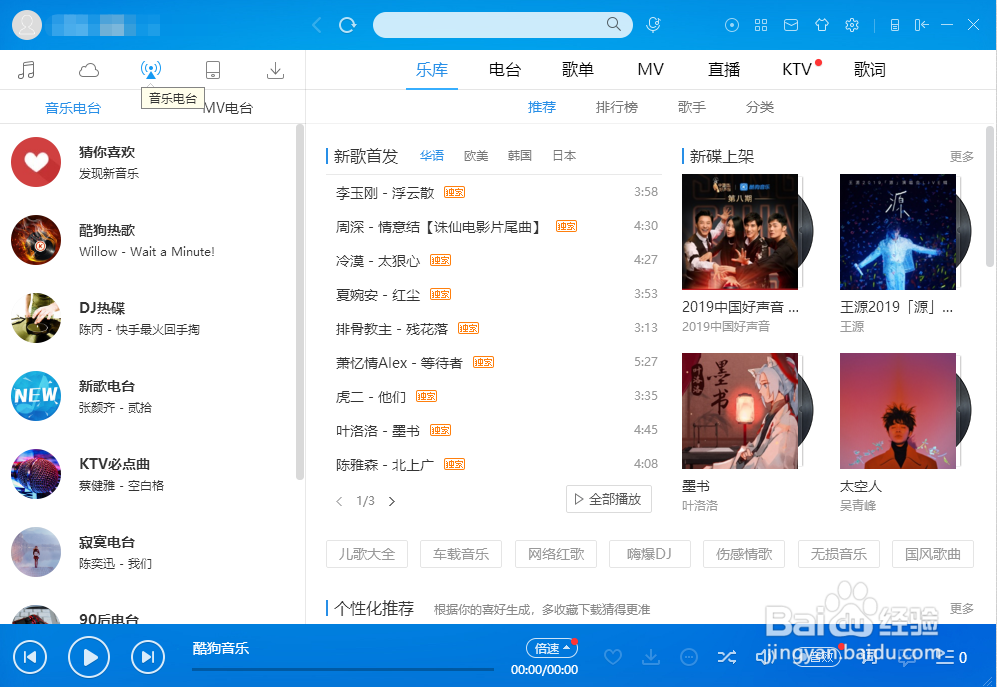Open the mobile phone device tab icon

click(x=213, y=70)
